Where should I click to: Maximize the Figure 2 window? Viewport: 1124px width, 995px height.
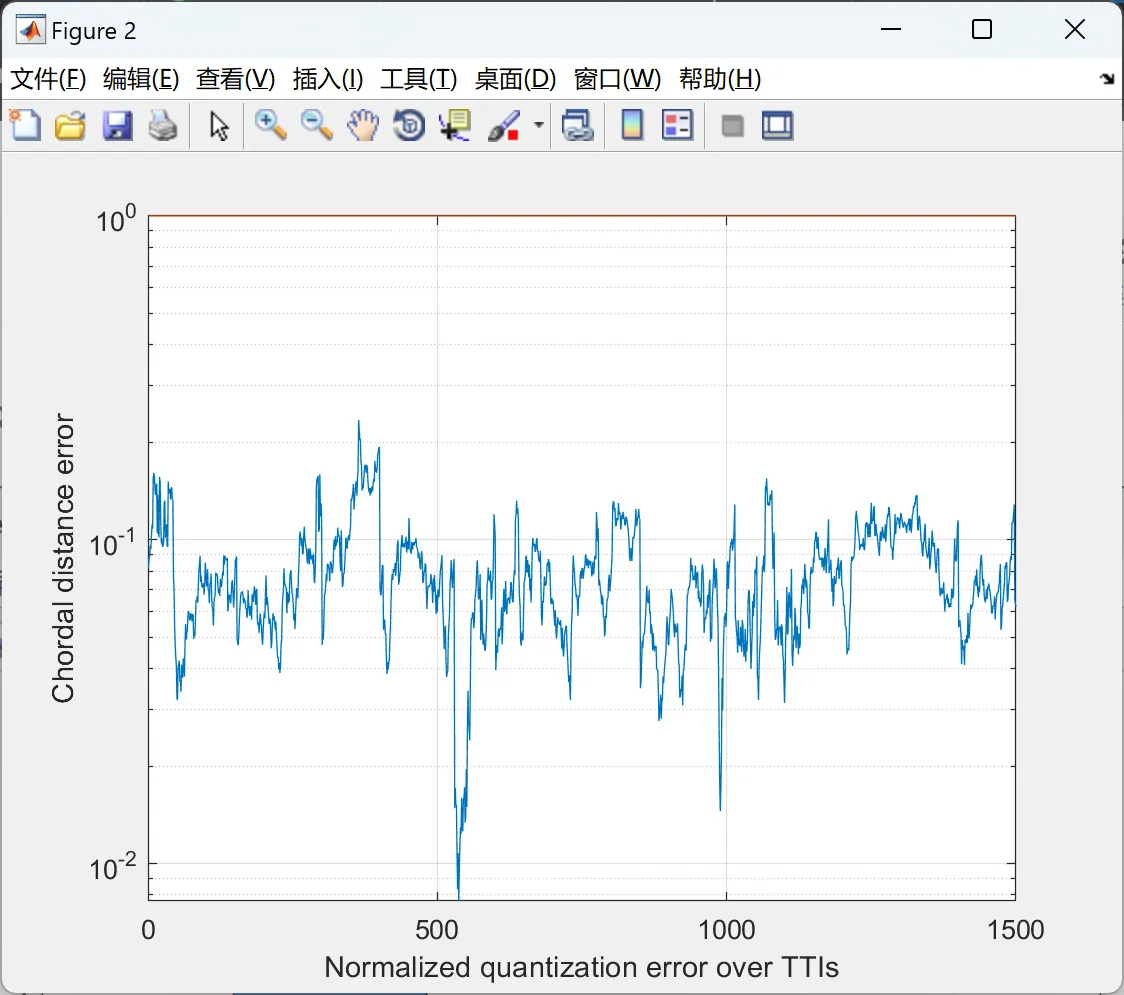[981, 29]
